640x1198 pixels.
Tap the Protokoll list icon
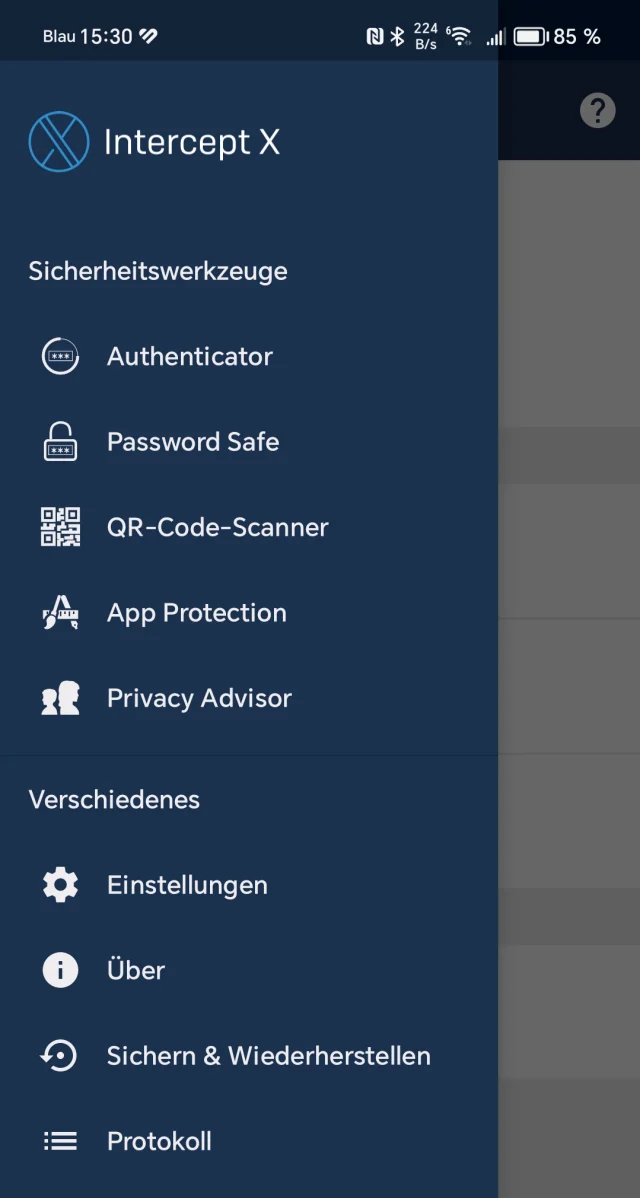pyautogui.click(x=60, y=1141)
